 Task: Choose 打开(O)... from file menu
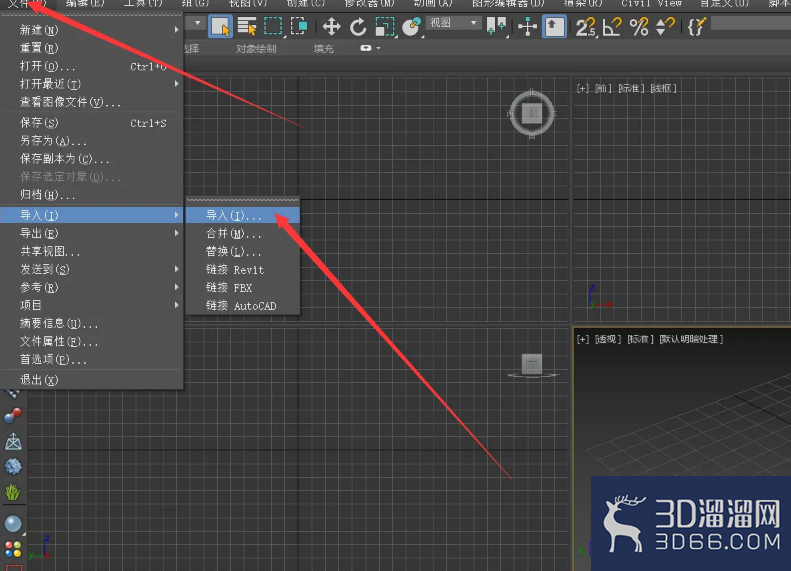[92, 66]
